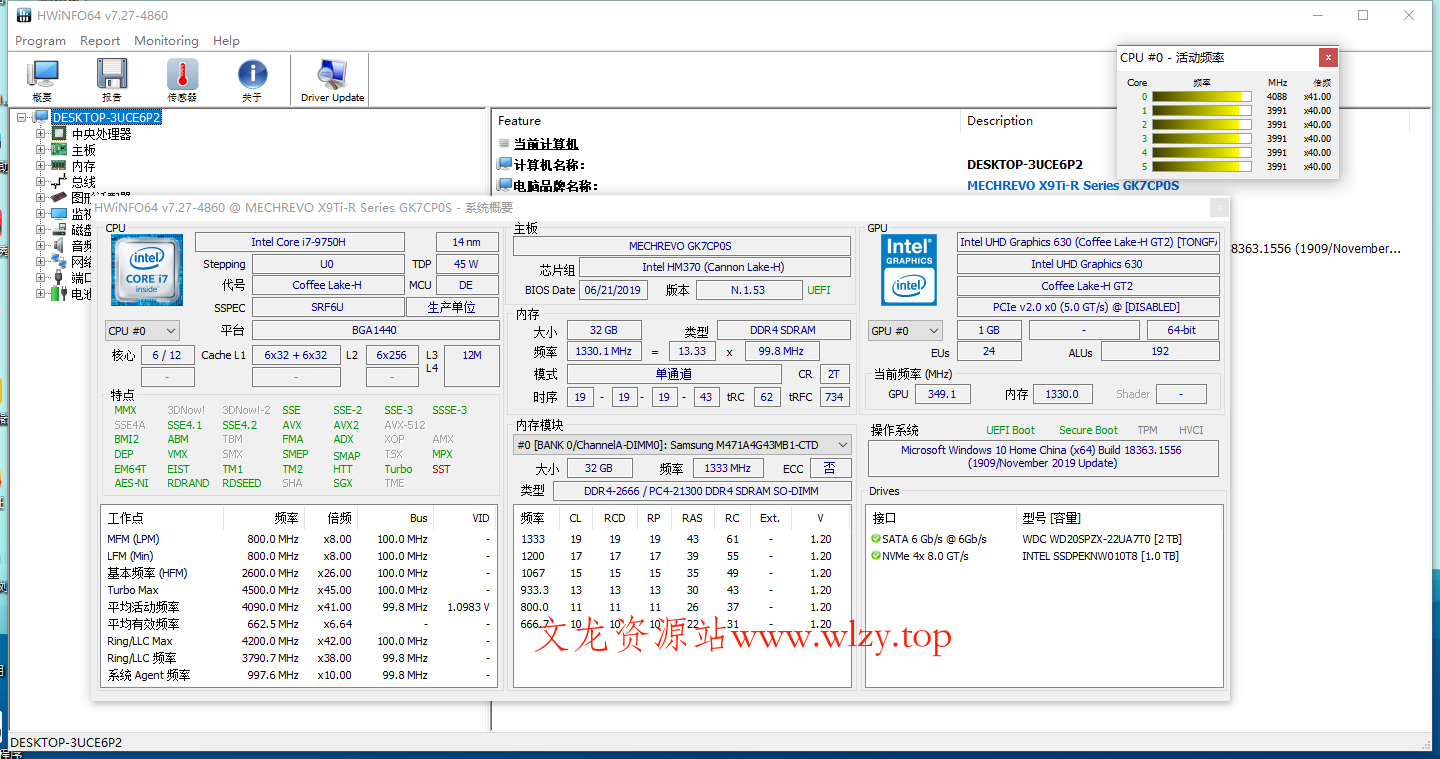Screen dimensions: 1440x759
Task: Open the Program menu
Action: click(x=40, y=41)
